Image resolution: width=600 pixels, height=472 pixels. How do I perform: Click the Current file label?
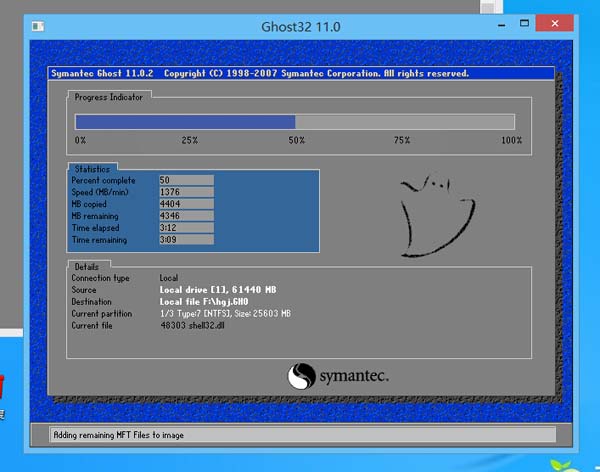point(92,325)
